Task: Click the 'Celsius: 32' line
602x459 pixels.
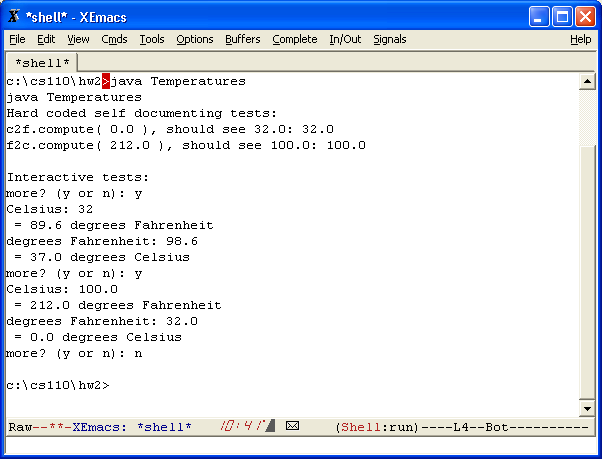Action: tap(50, 209)
